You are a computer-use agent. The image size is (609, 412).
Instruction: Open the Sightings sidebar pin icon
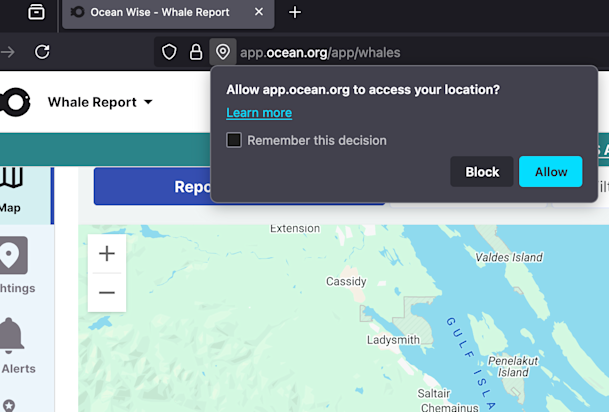13,255
